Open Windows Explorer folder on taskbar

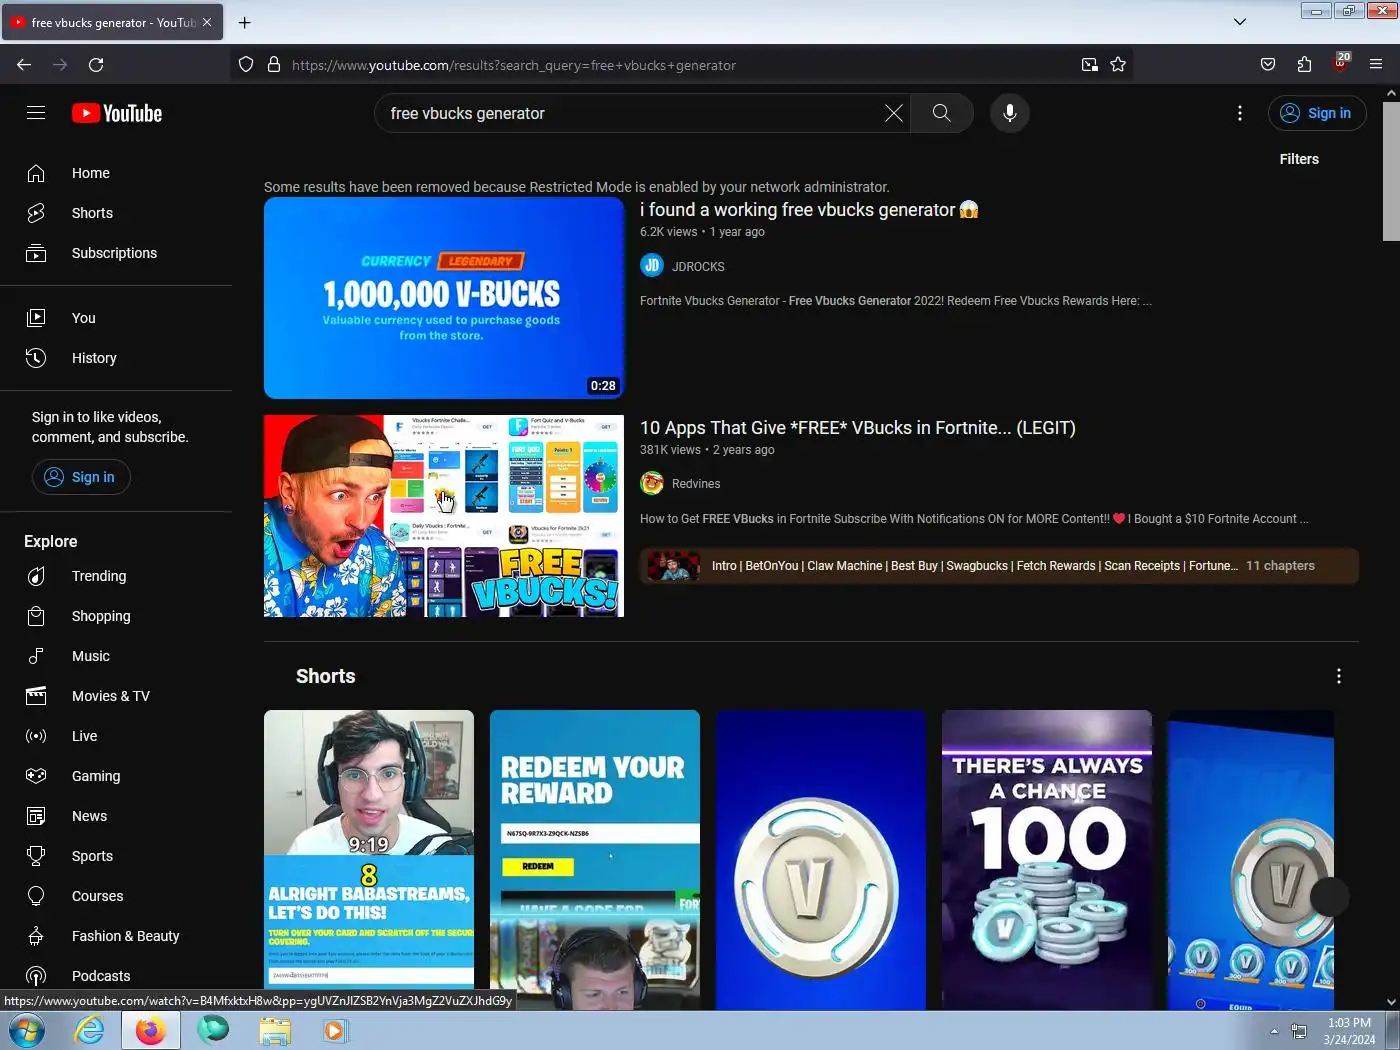pyautogui.click(x=274, y=1030)
